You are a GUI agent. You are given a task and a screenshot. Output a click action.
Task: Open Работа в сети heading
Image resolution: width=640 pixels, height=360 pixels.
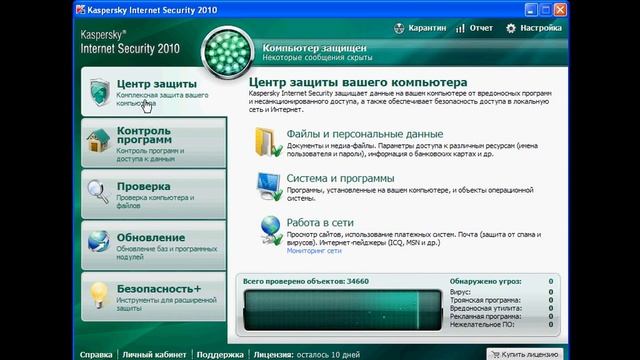coord(320,223)
